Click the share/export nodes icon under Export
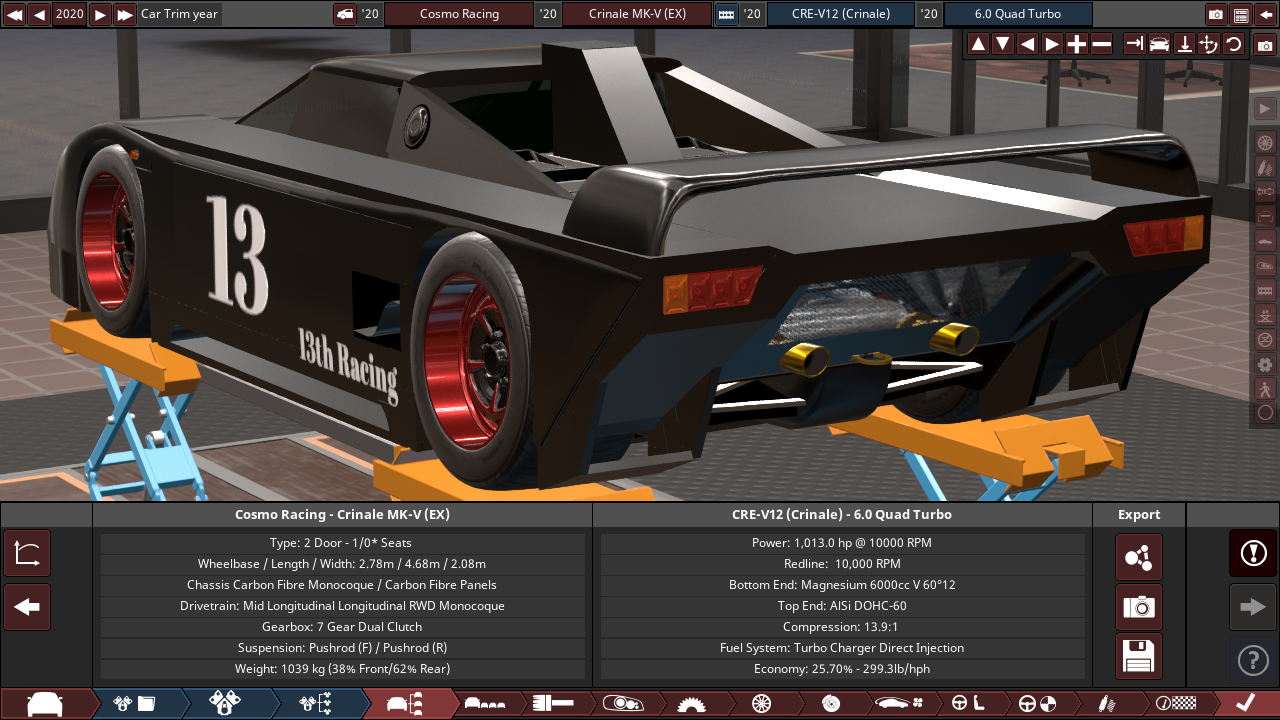The height and width of the screenshot is (720, 1280). point(1139,557)
